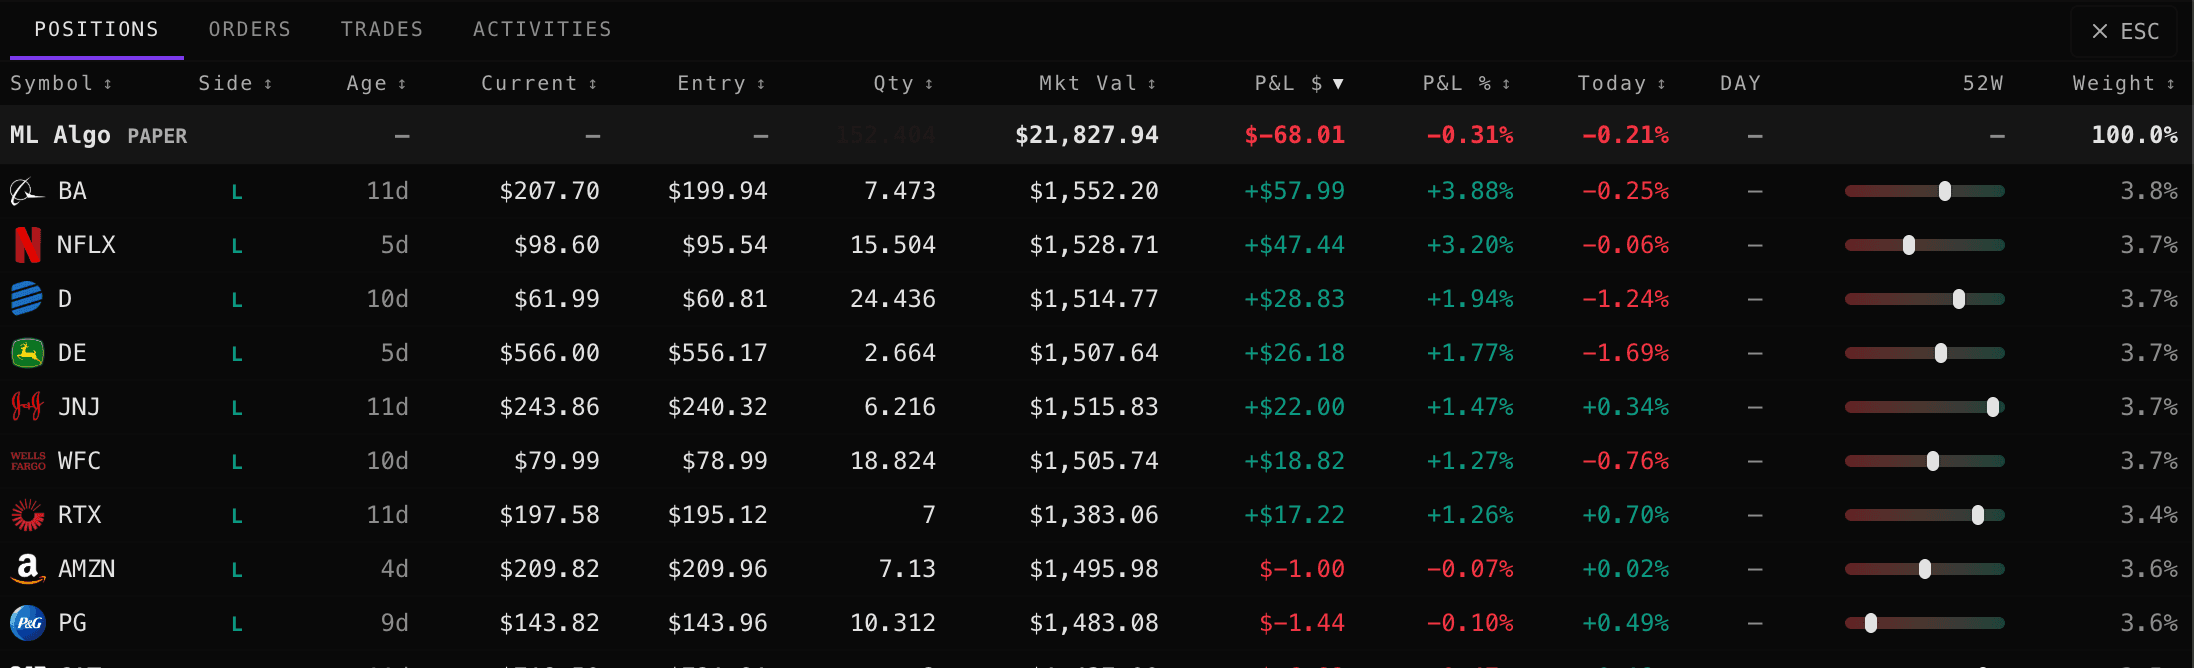Click RTX today change +0.70%
Screen dimensions: 2194x668
(x=1626, y=515)
